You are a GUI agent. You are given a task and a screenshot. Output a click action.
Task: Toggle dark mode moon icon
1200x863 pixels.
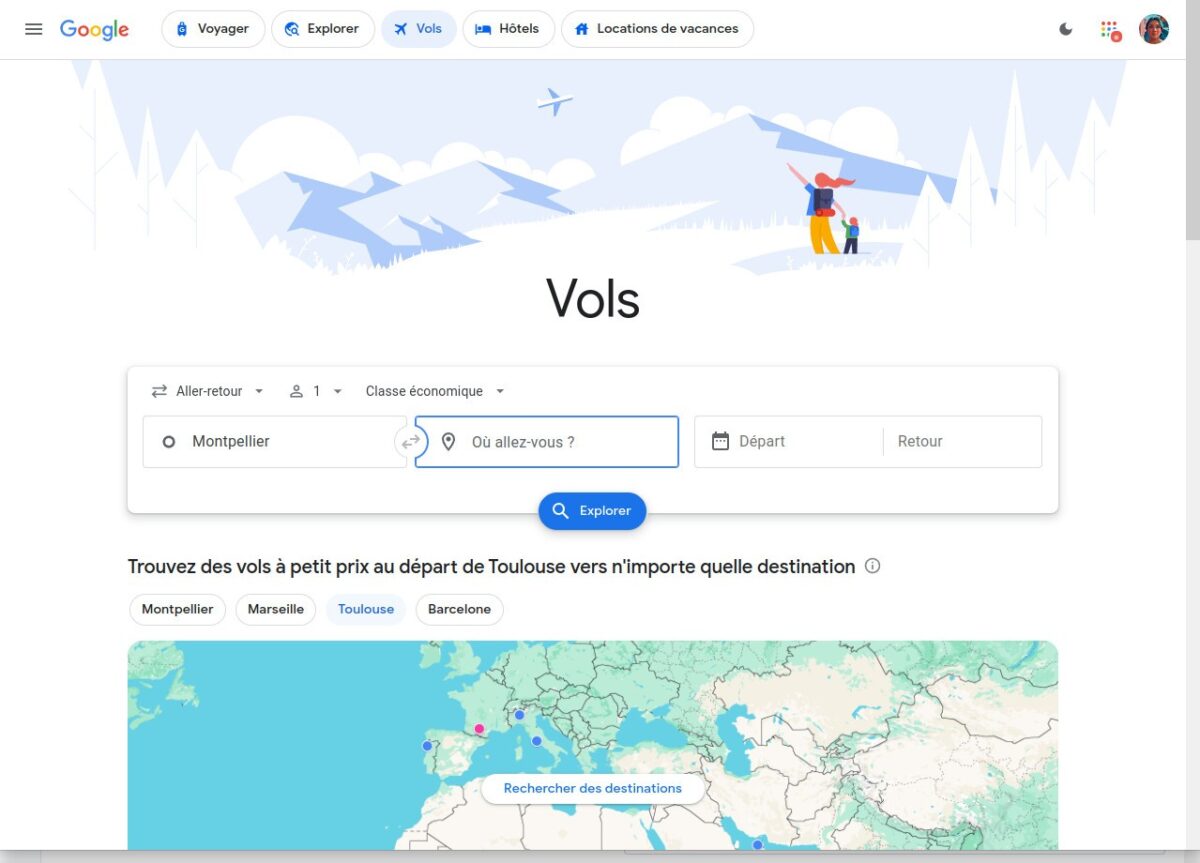click(1066, 29)
